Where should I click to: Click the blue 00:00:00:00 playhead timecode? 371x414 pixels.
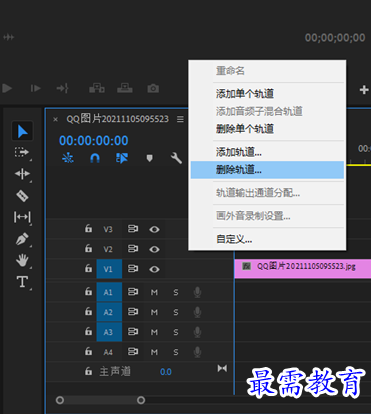[94, 141]
